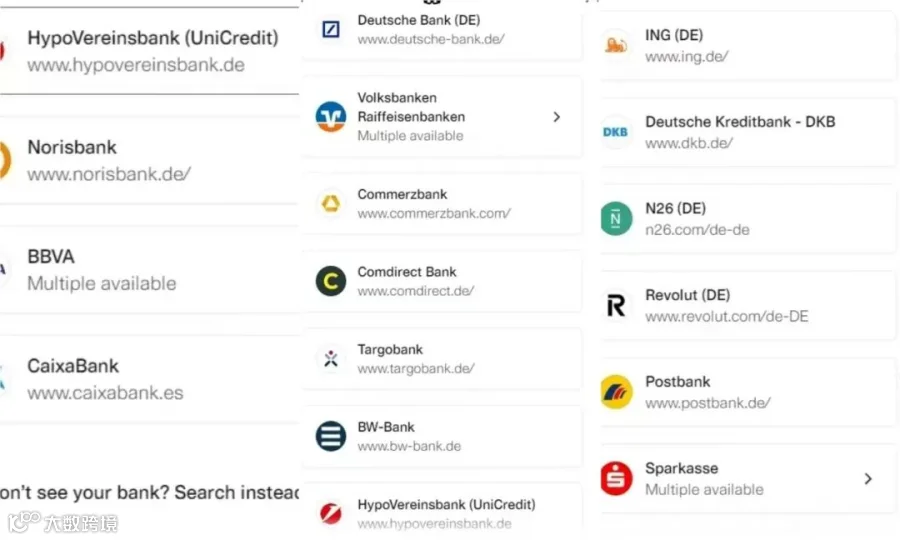Image resolution: width=900 pixels, height=540 pixels.
Task: Select Deutsche Kreditbank - DKB name label
Action: point(740,122)
